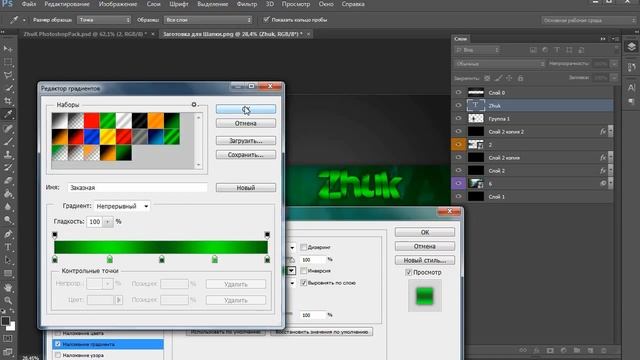Image resolution: width=640 pixels, height=360 pixels.
Task: Select the Blur tool
Action: (x=8, y=207)
